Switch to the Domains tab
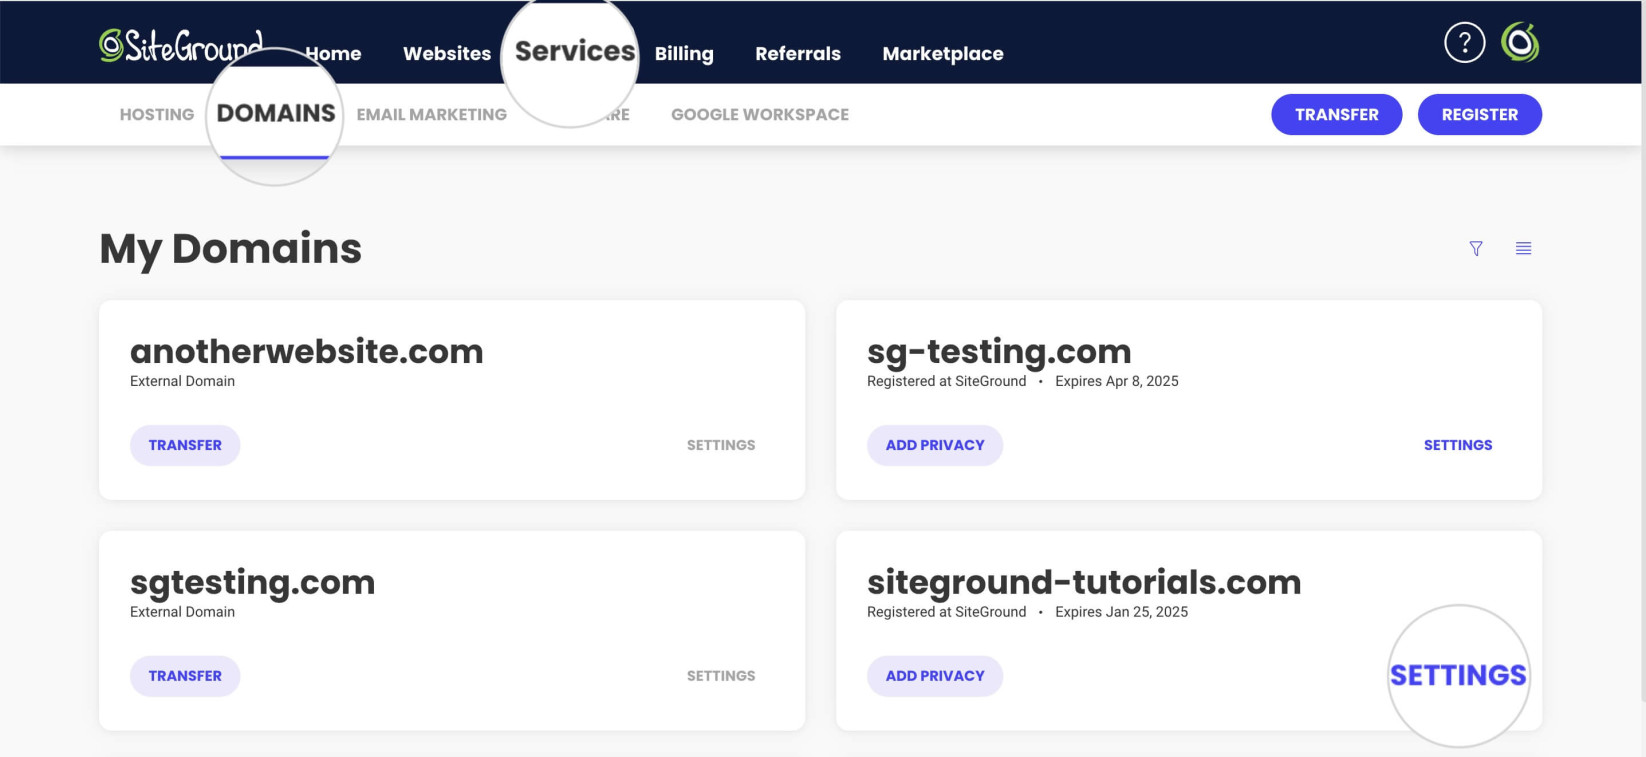The width and height of the screenshot is (1646, 757). click(276, 113)
